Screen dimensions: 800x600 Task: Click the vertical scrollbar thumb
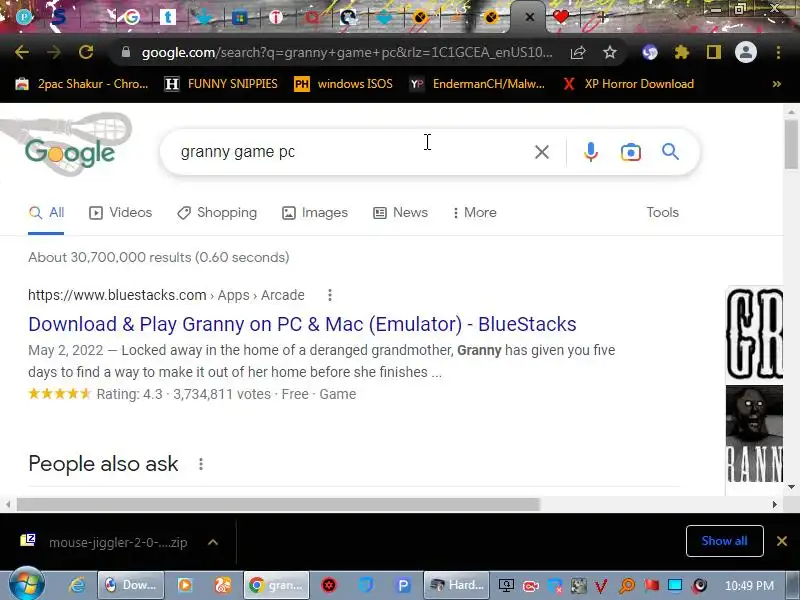791,143
